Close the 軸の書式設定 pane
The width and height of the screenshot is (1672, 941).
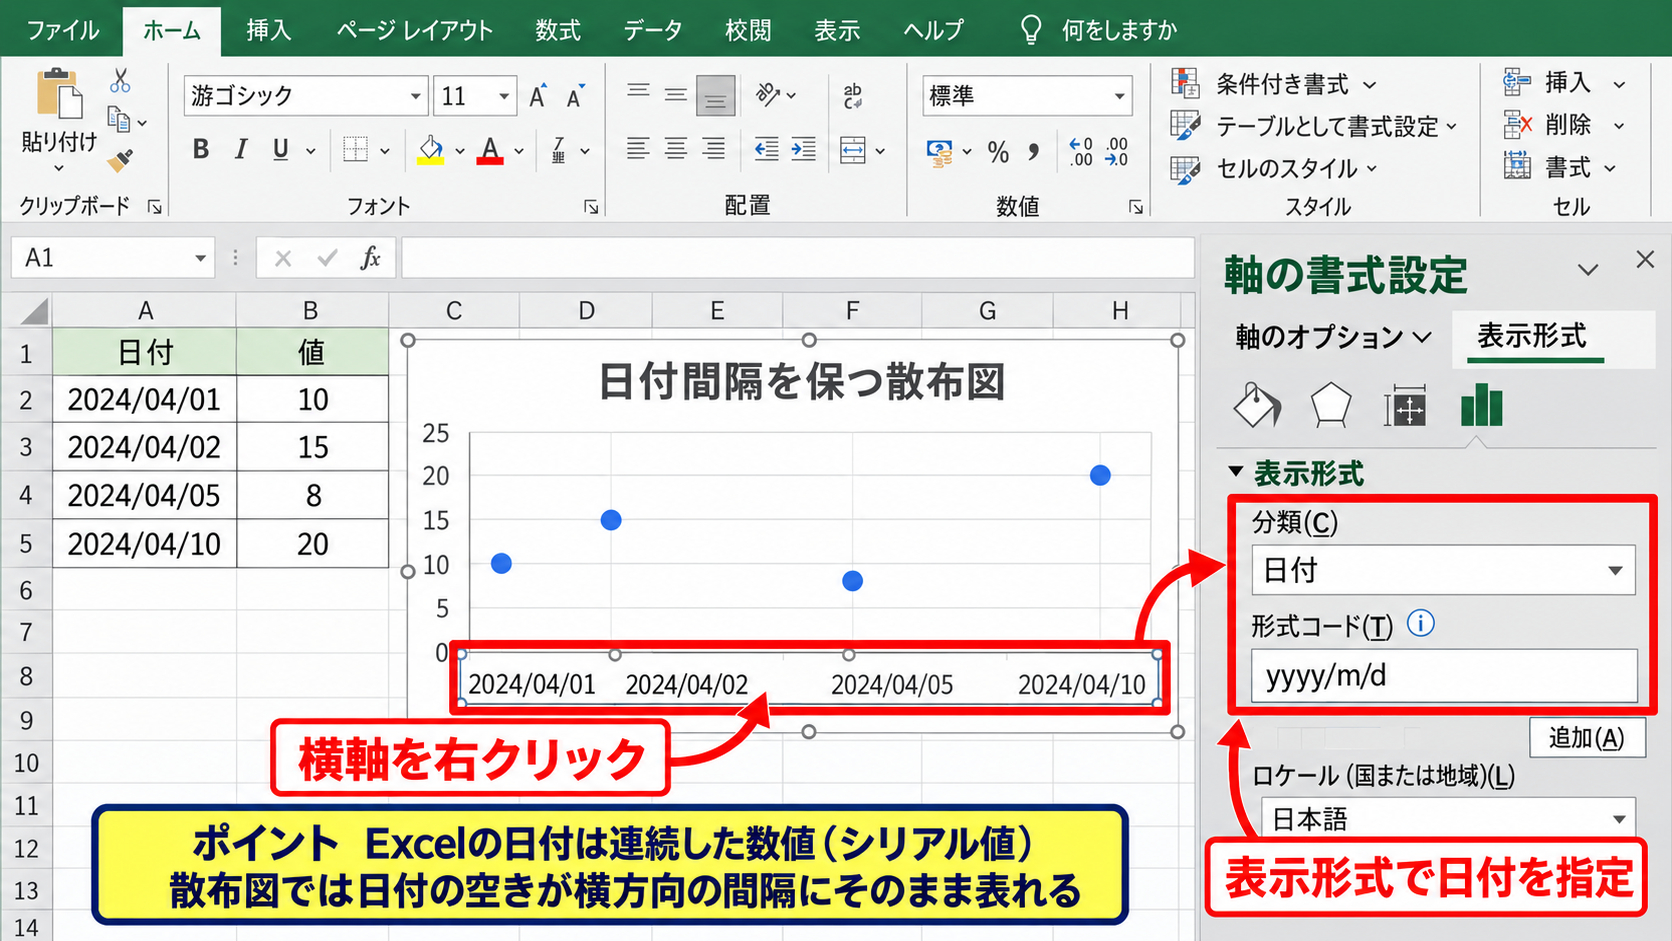[1645, 260]
